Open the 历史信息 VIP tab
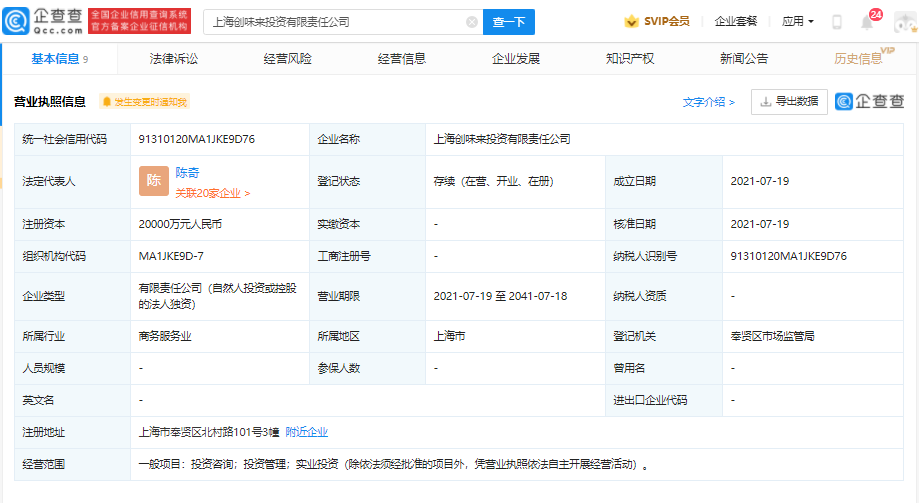 pyautogui.click(x=859, y=59)
